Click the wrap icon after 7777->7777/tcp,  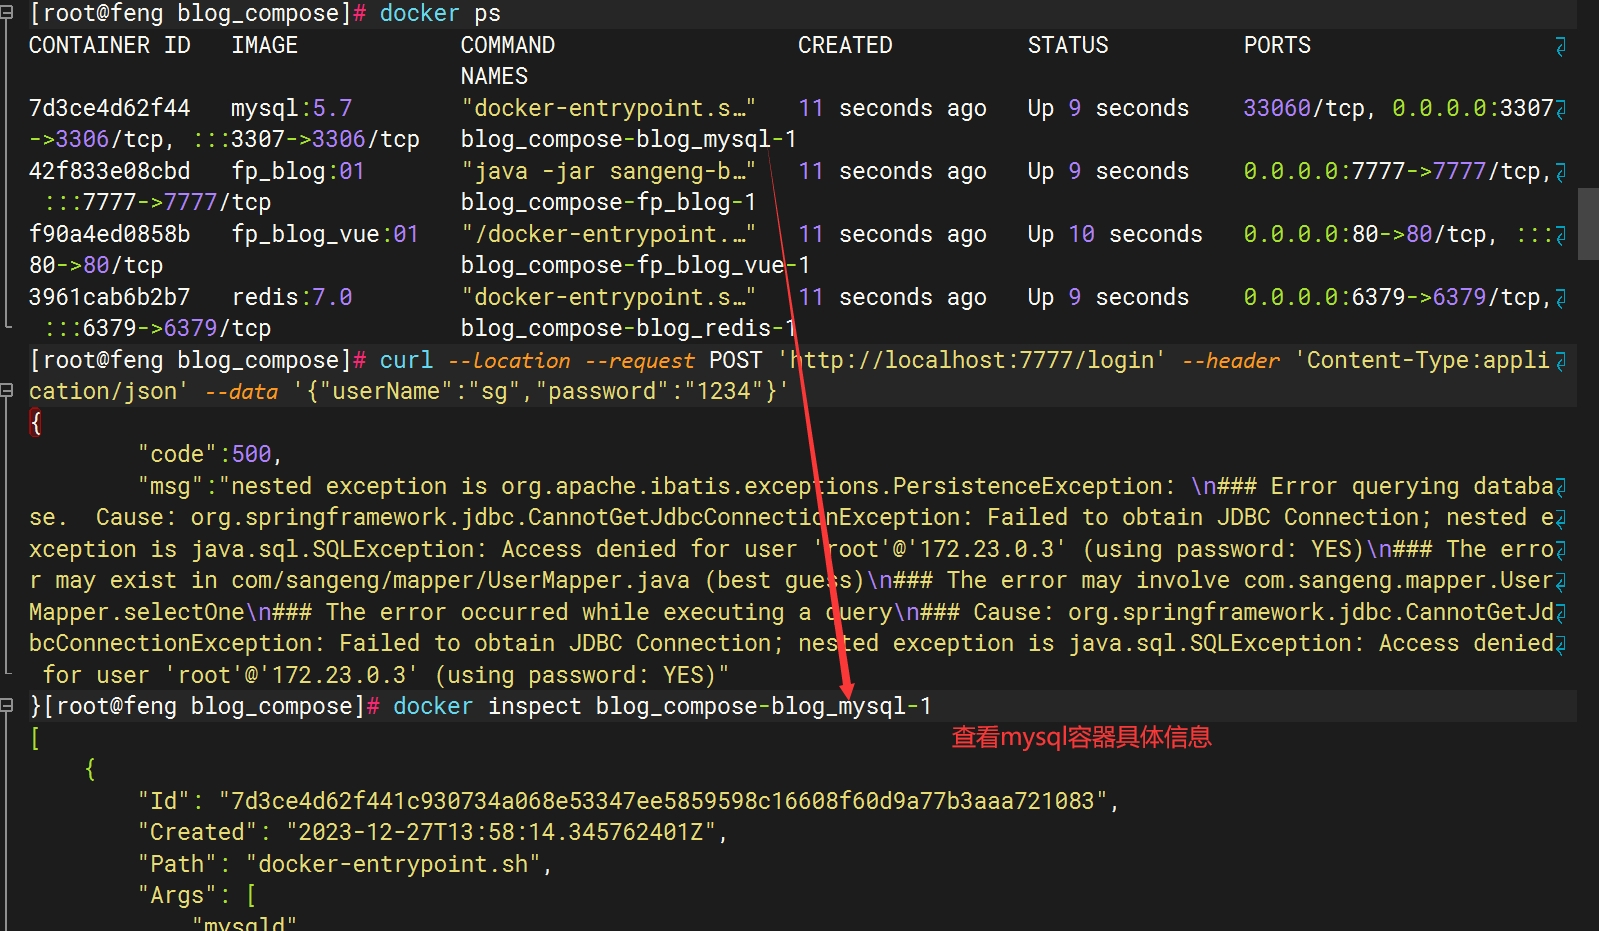pos(1561,172)
